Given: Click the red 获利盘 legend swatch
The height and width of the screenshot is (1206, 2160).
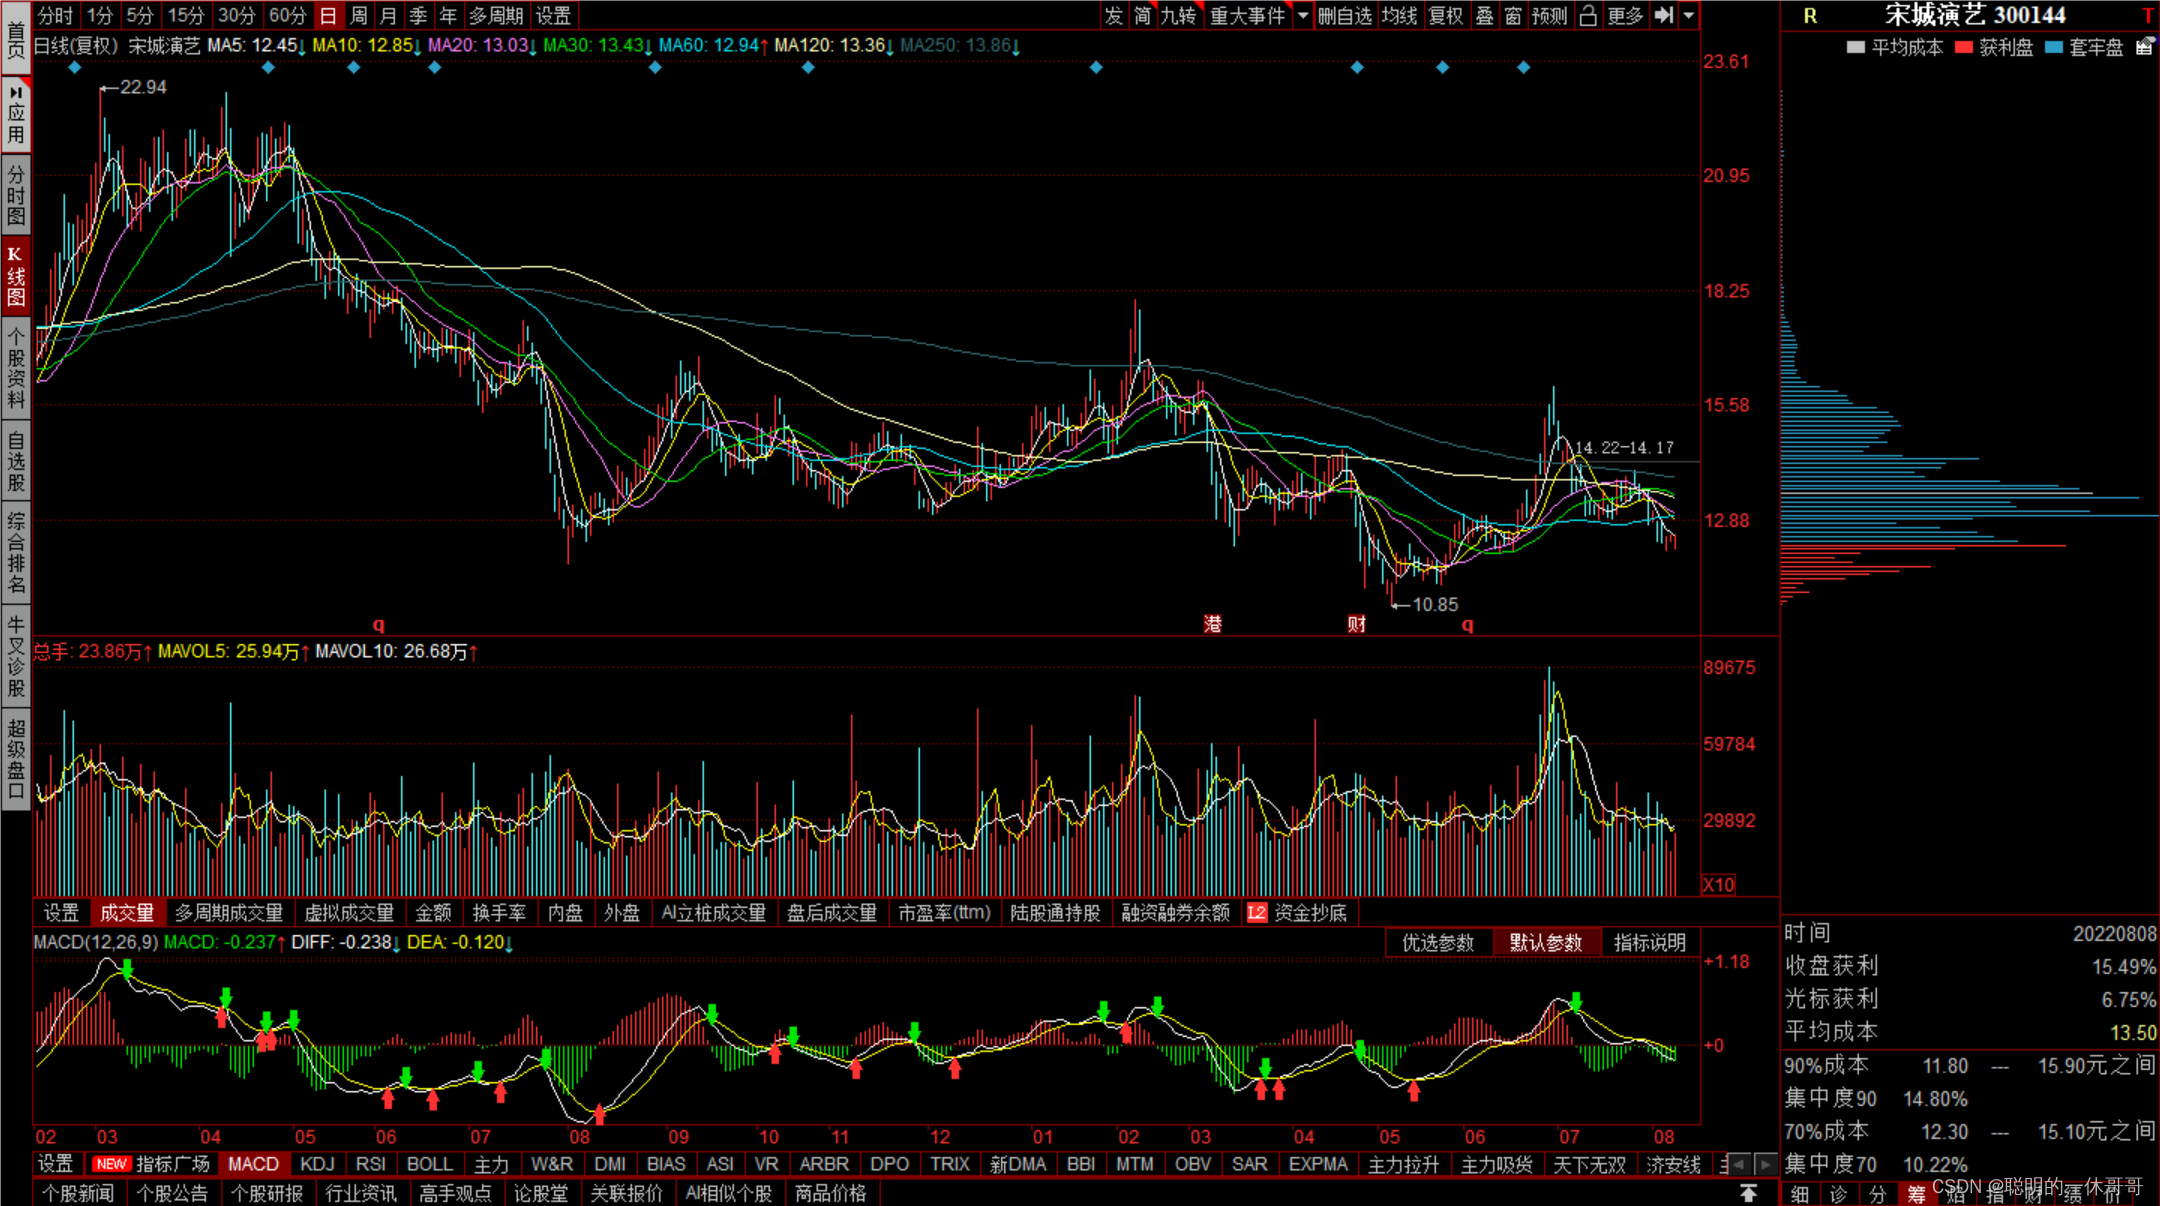Looking at the screenshot, I should click(x=1964, y=47).
